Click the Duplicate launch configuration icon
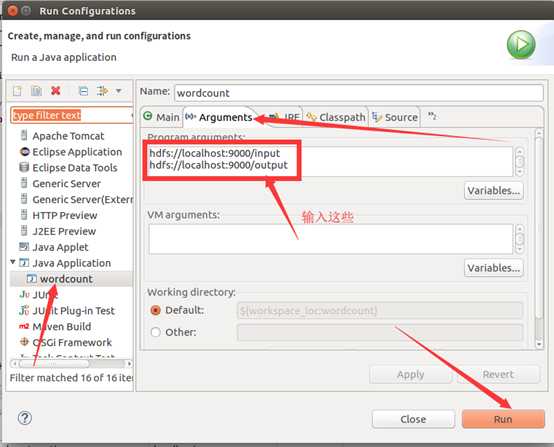554x447 pixels. [36, 91]
